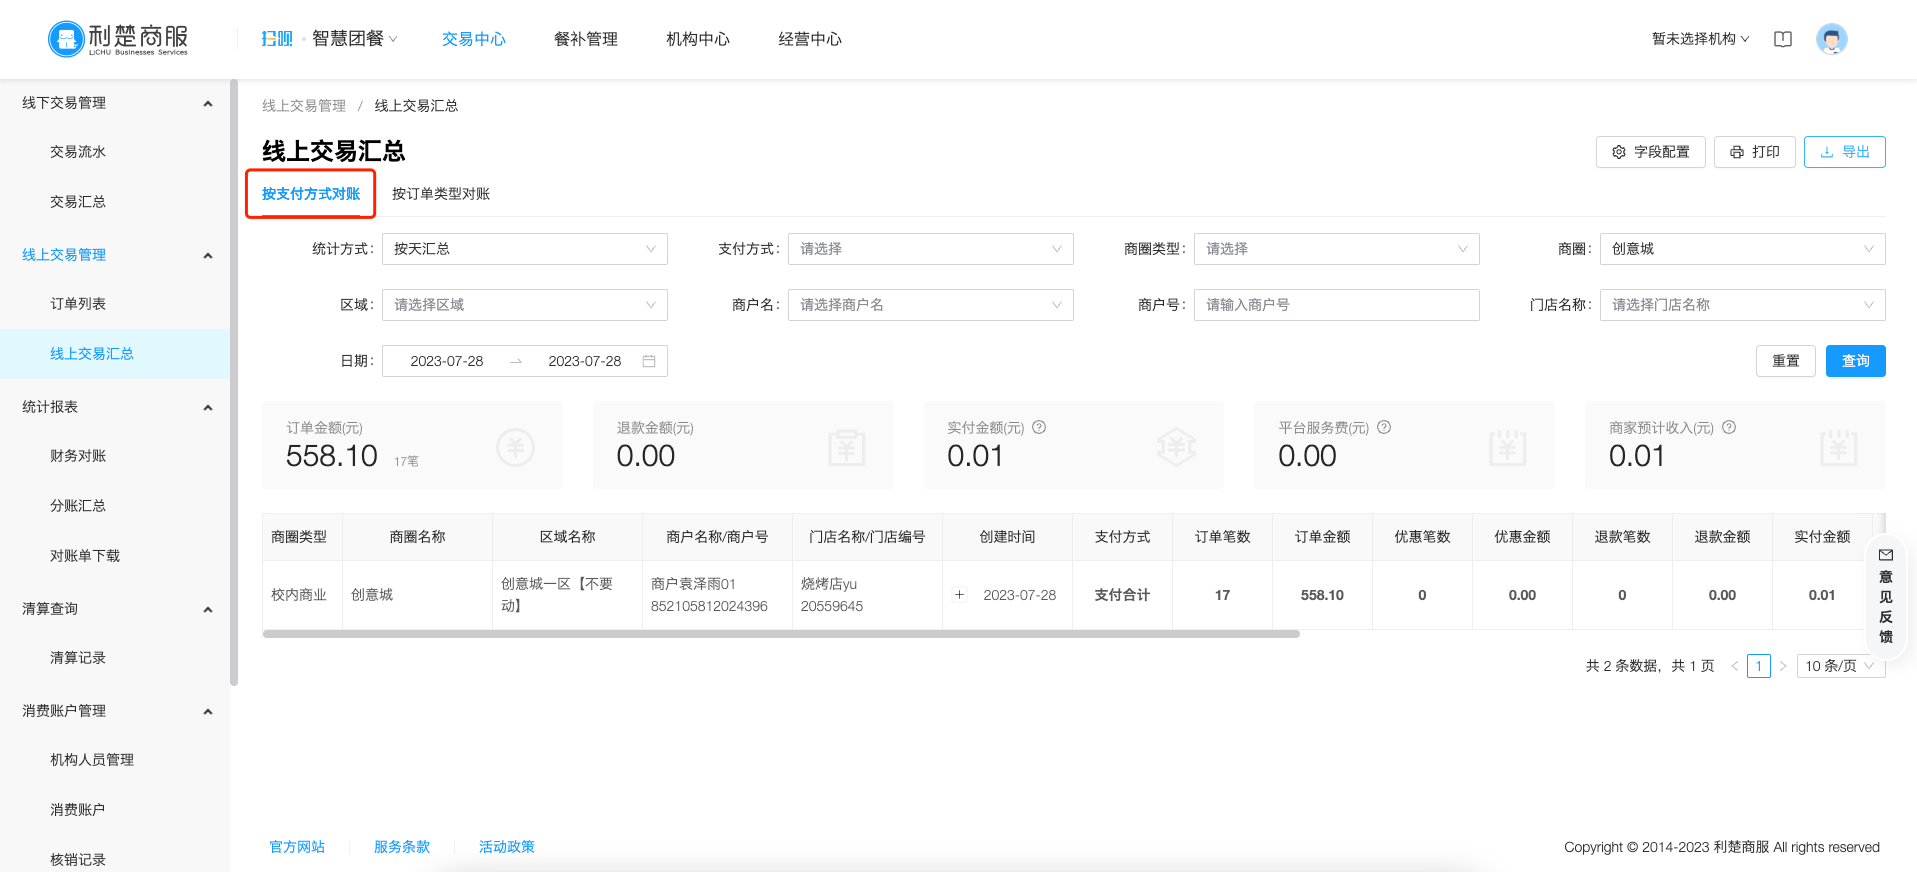Viewport: 1917px width, 872px height.
Task: Click the yen icon on 订单金额 card
Action: pos(516,447)
